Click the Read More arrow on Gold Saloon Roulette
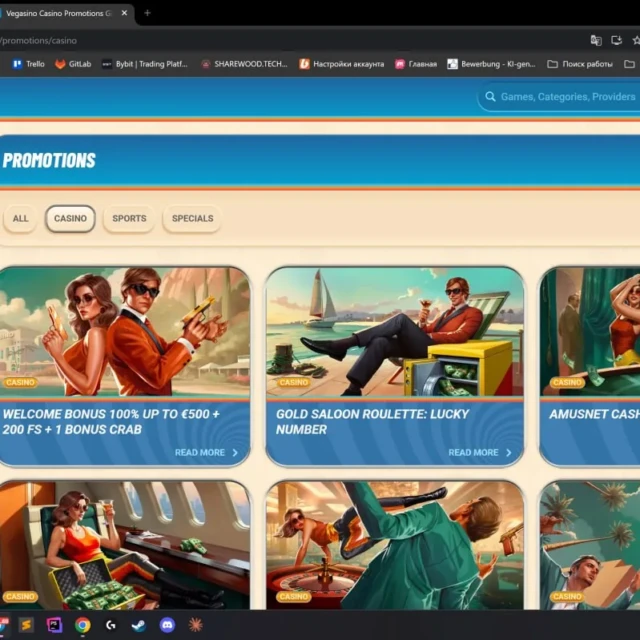The image size is (640, 640). click(x=509, y=453)
